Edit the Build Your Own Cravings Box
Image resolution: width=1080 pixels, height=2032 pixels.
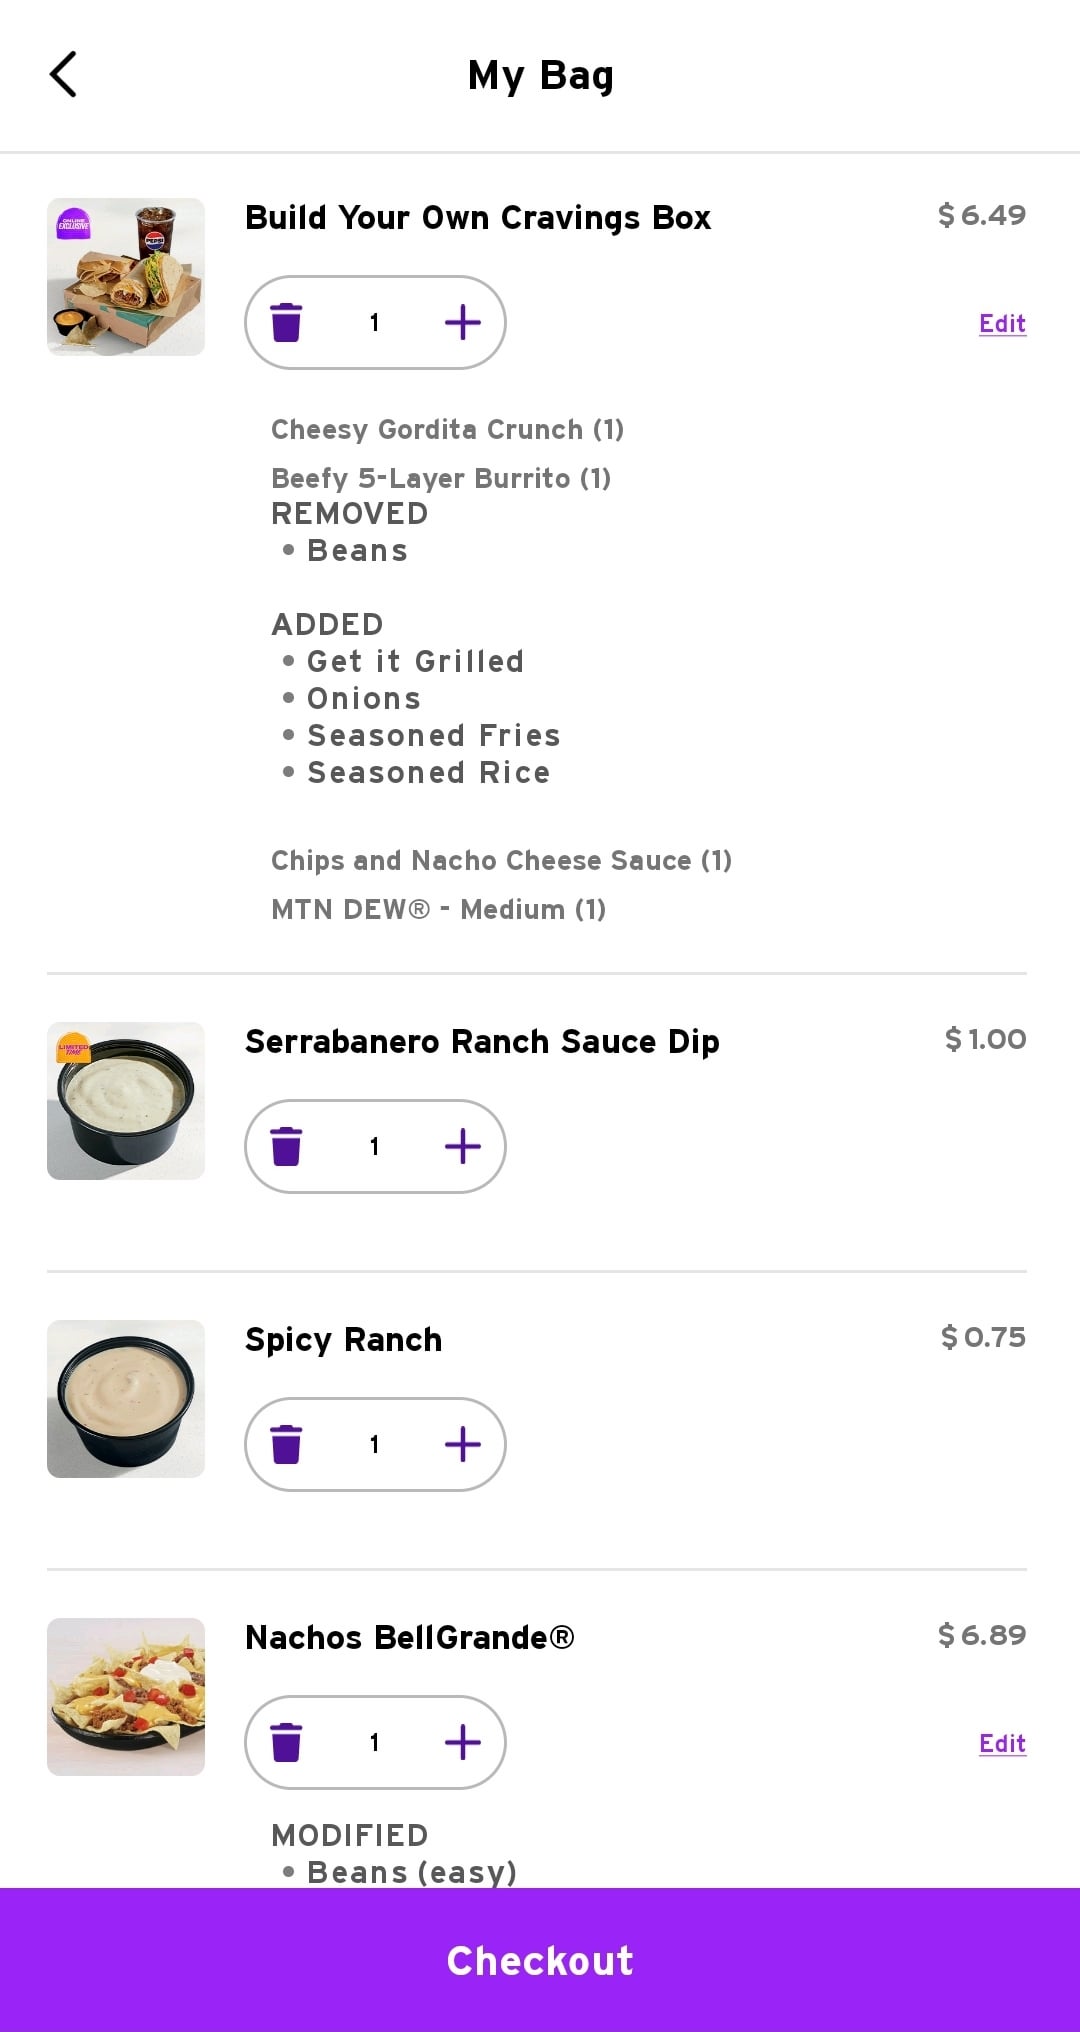tap(1002, 324)
